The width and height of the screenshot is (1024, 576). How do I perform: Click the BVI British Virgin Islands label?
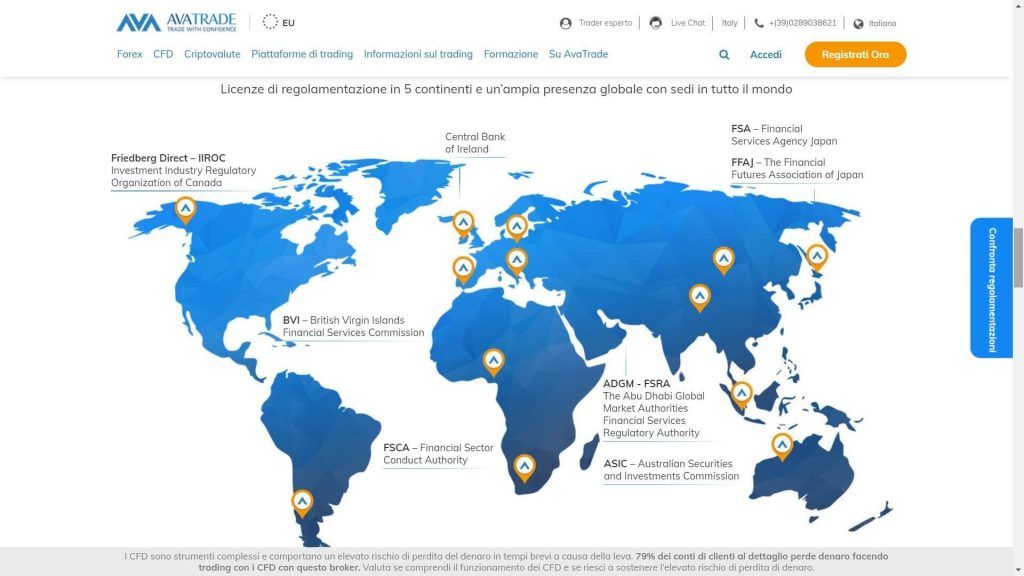click(x=353, y=327)
